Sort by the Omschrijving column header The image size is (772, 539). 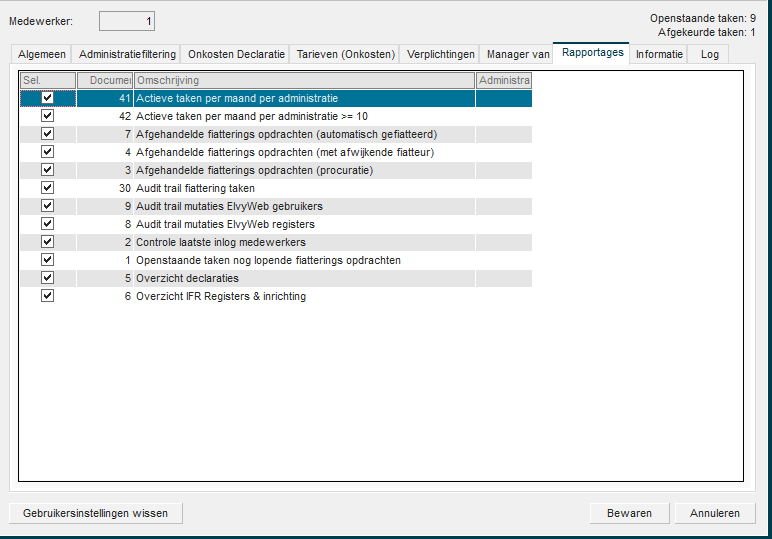(304, 80)
